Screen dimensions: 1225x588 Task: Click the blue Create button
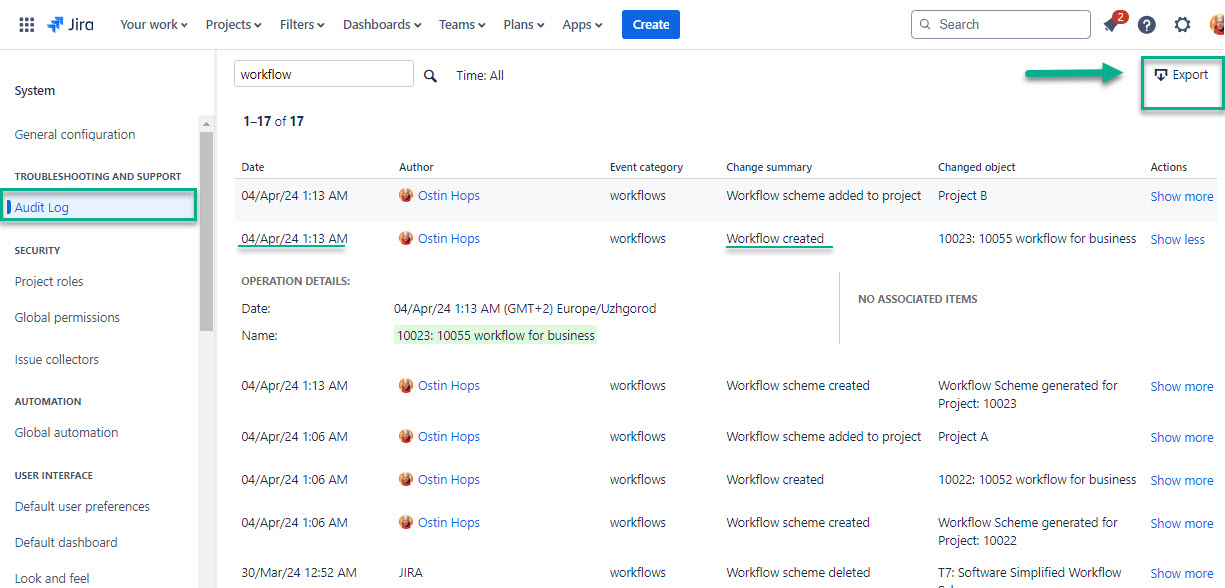(x=650, y=24)
